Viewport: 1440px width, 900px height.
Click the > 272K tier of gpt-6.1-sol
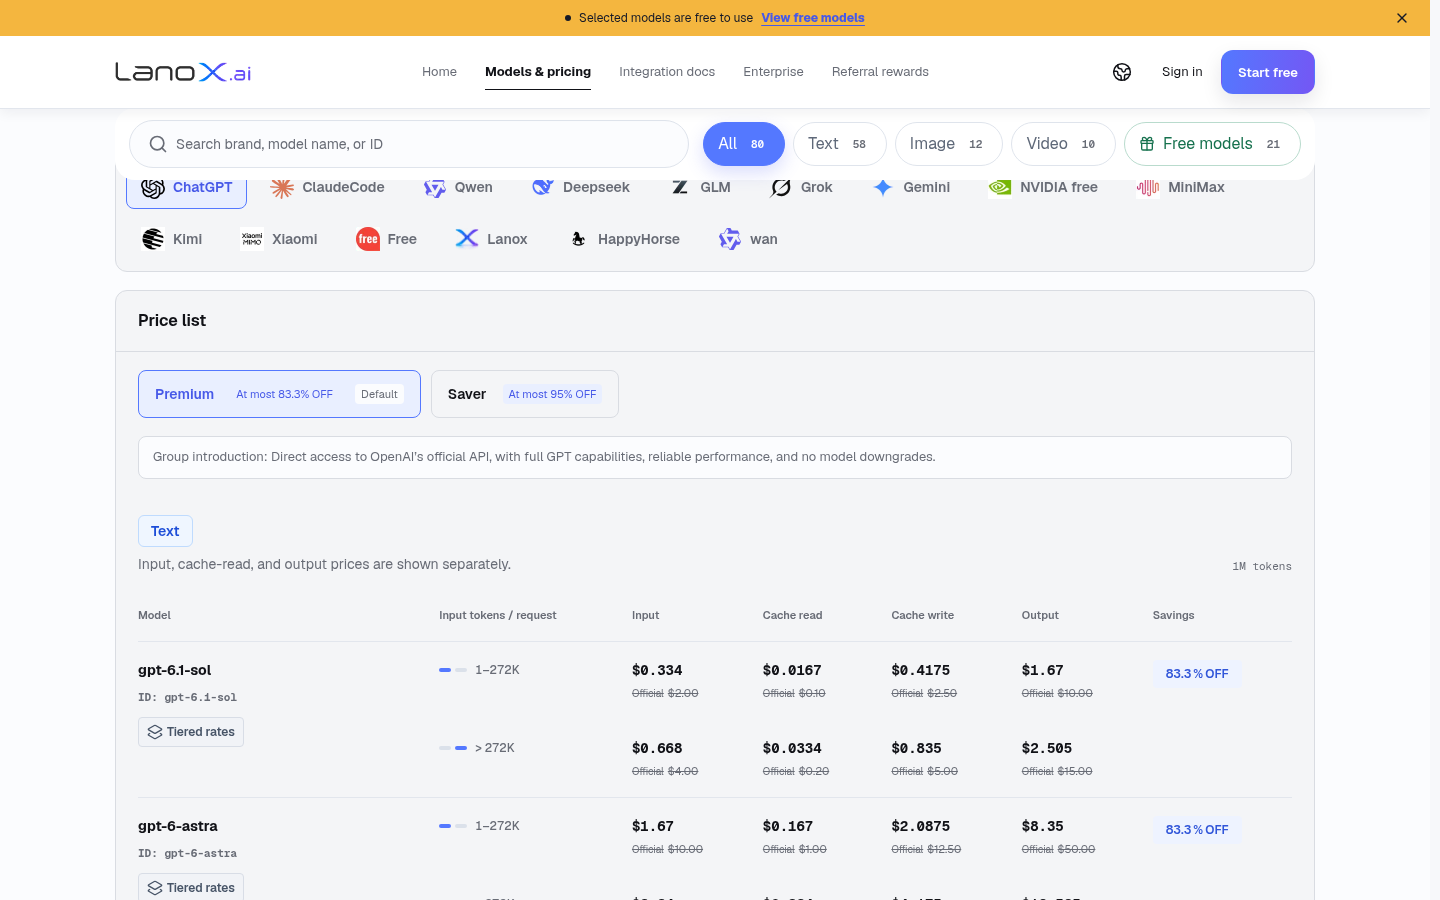[x=477, y=748]
